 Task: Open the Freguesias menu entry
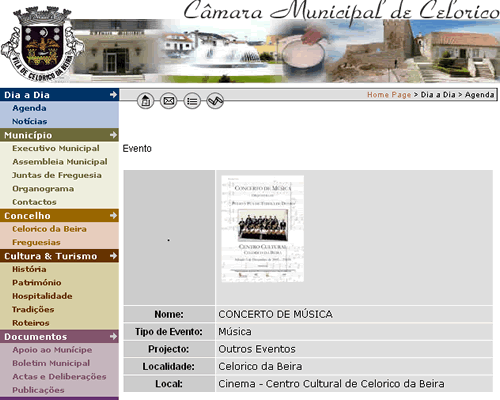(x=36, y=242)
